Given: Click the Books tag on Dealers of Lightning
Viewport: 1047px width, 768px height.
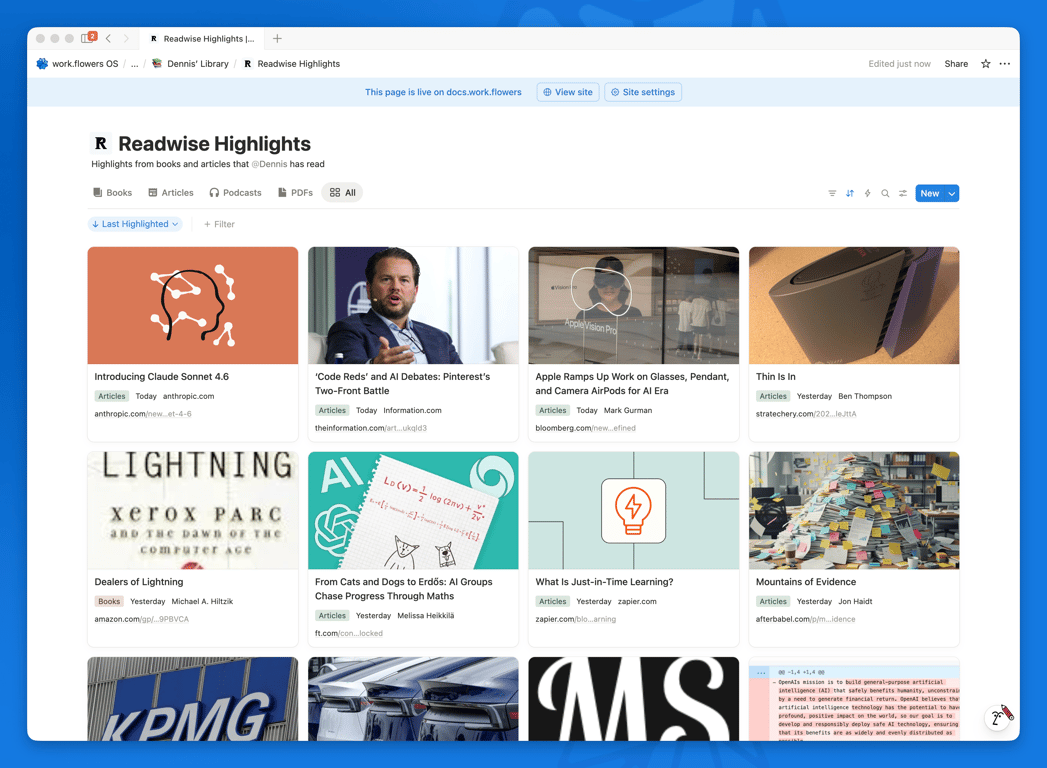Looking at the screenshot, I should click(109, 602).
